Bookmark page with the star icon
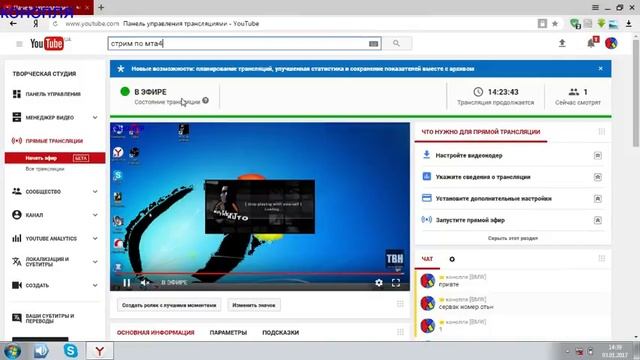Screen dimensions: 640x360 [x=555, y=24]
